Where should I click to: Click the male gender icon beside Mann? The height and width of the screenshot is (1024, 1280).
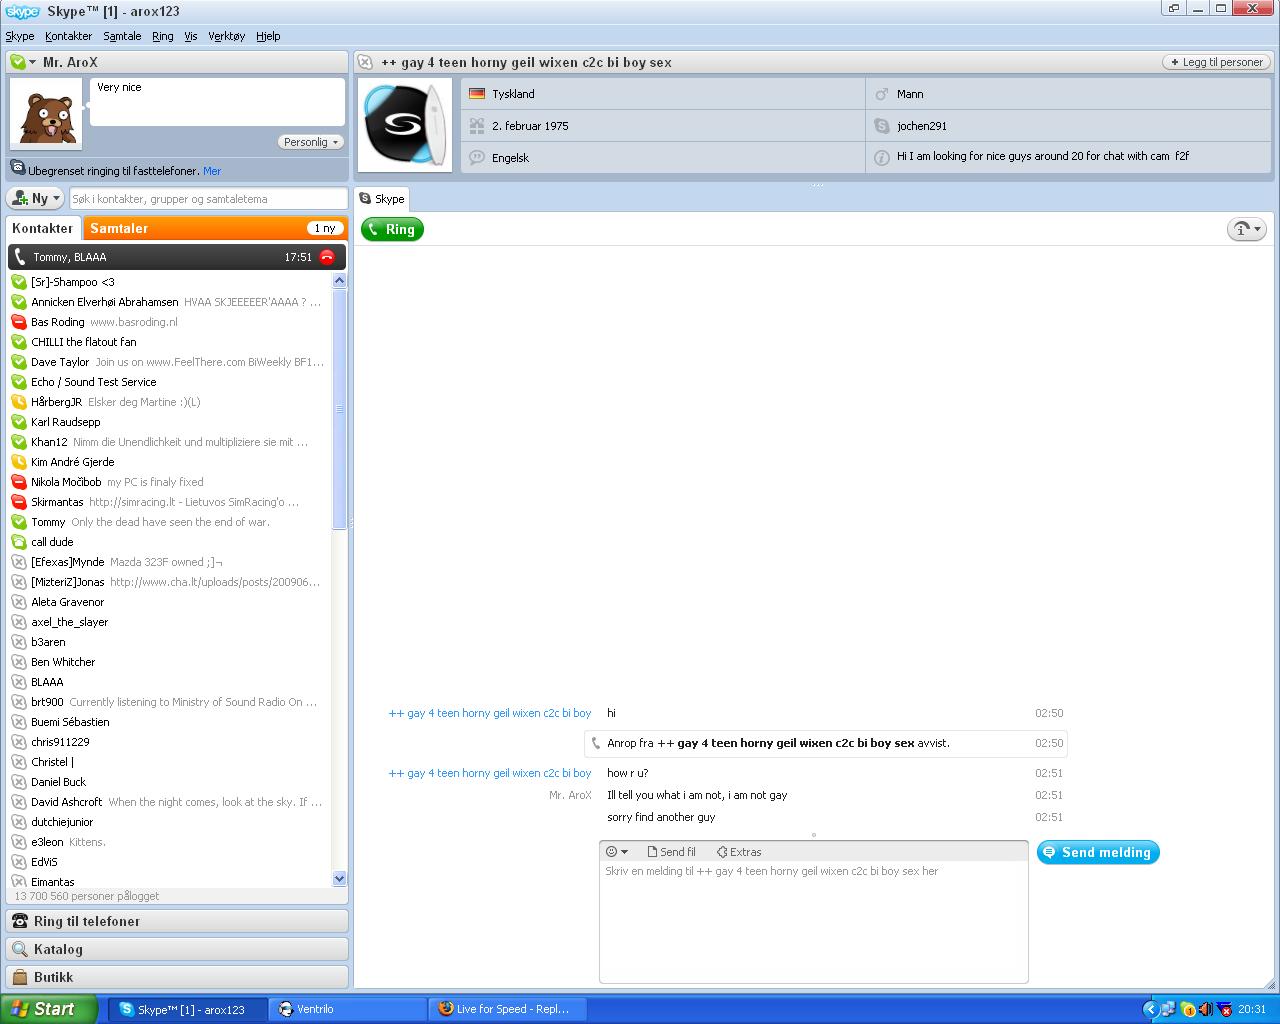pyautogui.click(x=881, y=94)
